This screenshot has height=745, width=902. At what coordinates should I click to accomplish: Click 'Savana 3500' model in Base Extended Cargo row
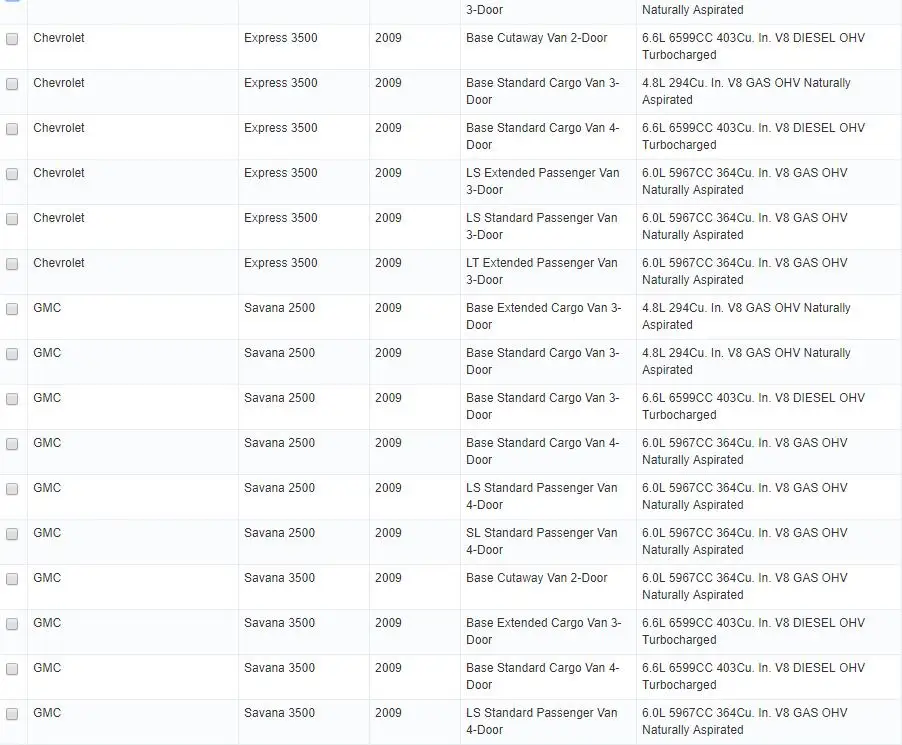click(x=280, y=623)
